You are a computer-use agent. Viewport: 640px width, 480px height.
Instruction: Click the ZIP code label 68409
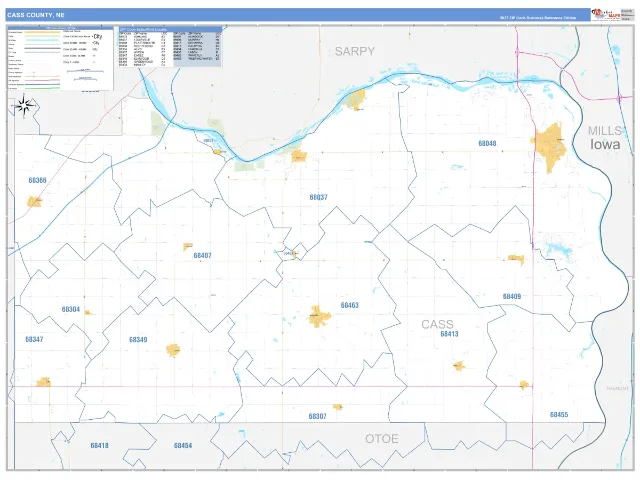tap(512, 296)
